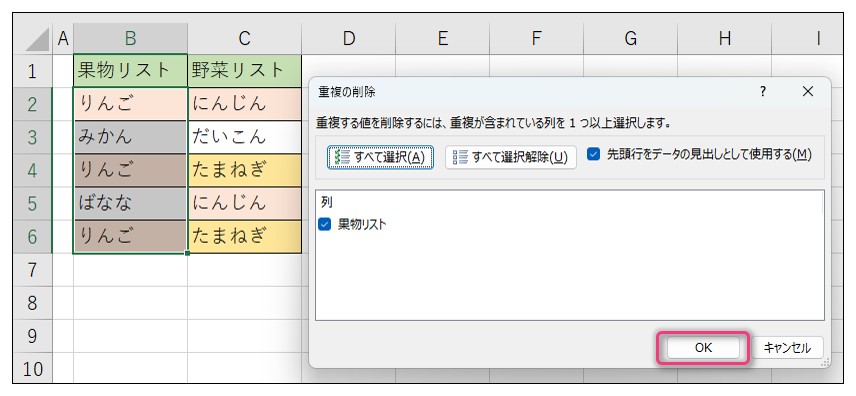Select row 4 header

coord(32,170)
